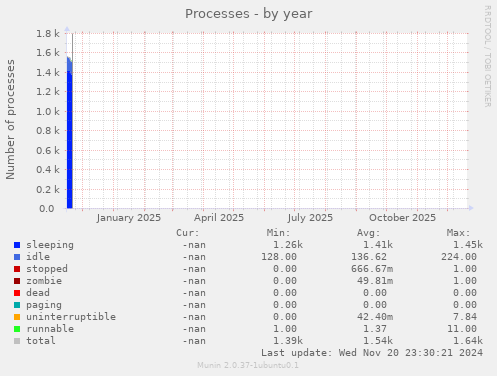Click runnable average value 1.37
Image resolution: width=497 pixels, height=376 pixels.
(375, 329)
